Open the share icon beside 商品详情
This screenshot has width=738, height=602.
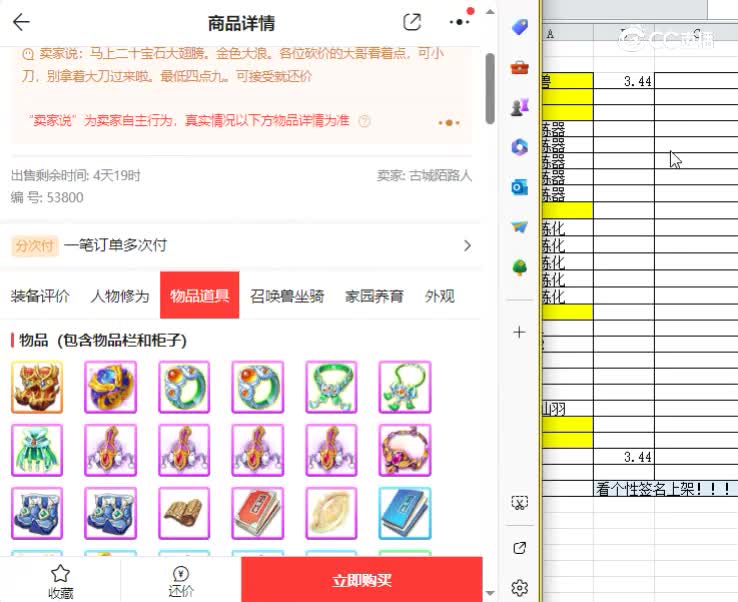[412, 22]
